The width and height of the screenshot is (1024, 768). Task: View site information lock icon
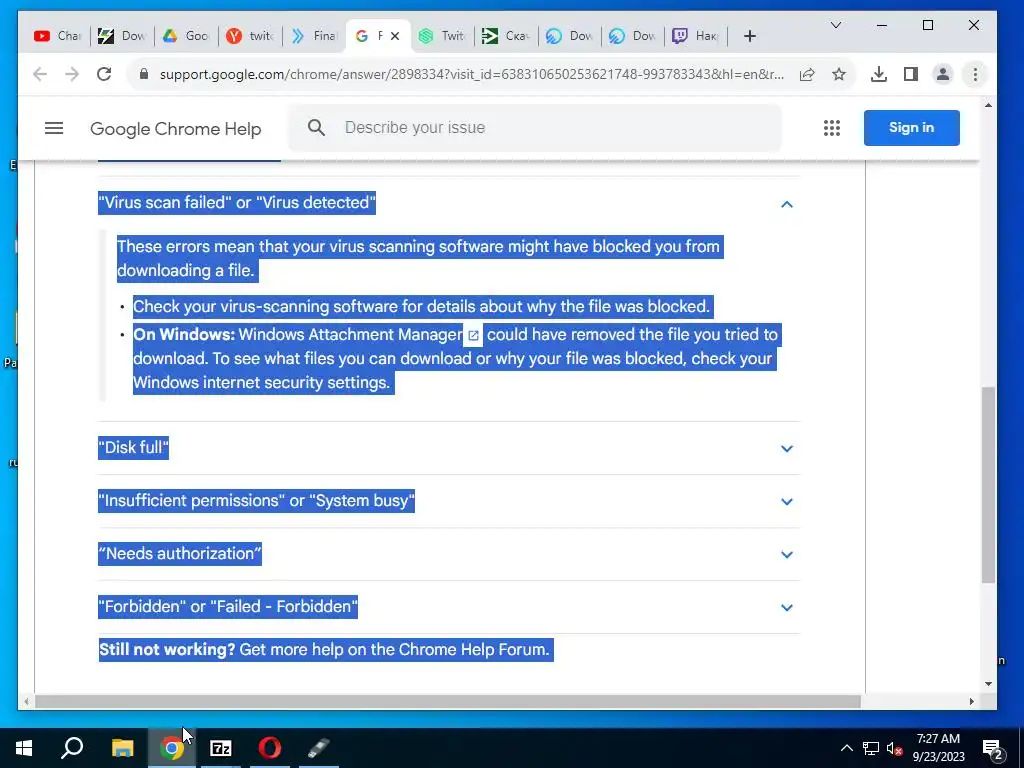[x=144, y=74]
